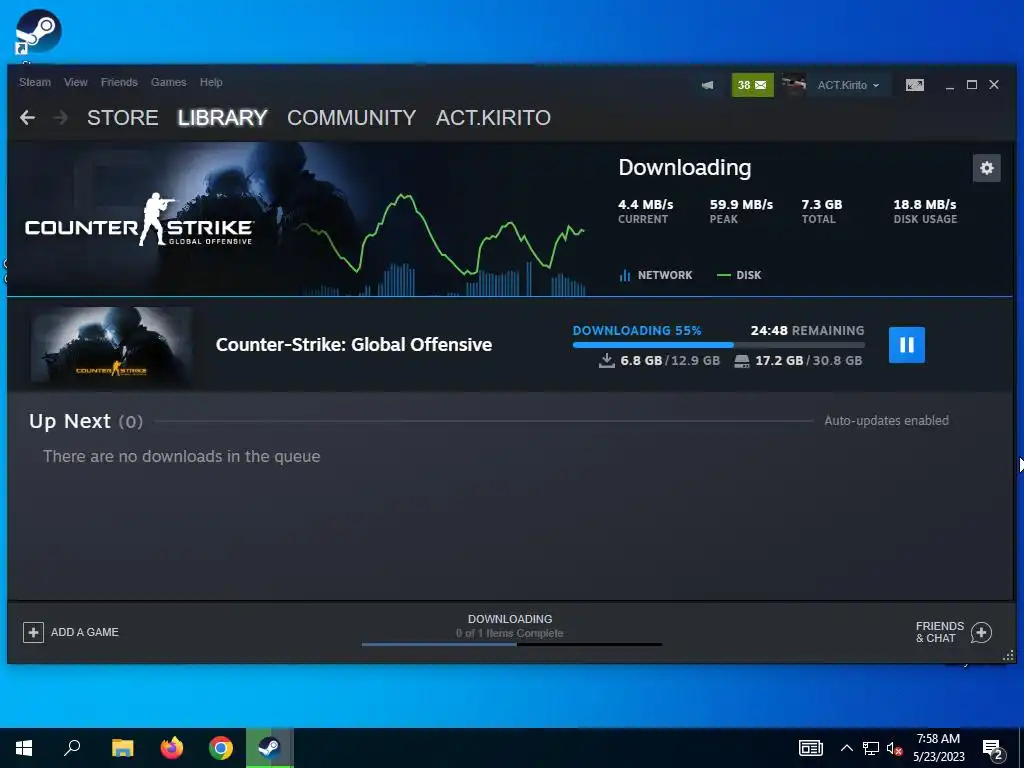
Task: Switch to Big Picture mode icon
Action: click(x=914, y=85)
